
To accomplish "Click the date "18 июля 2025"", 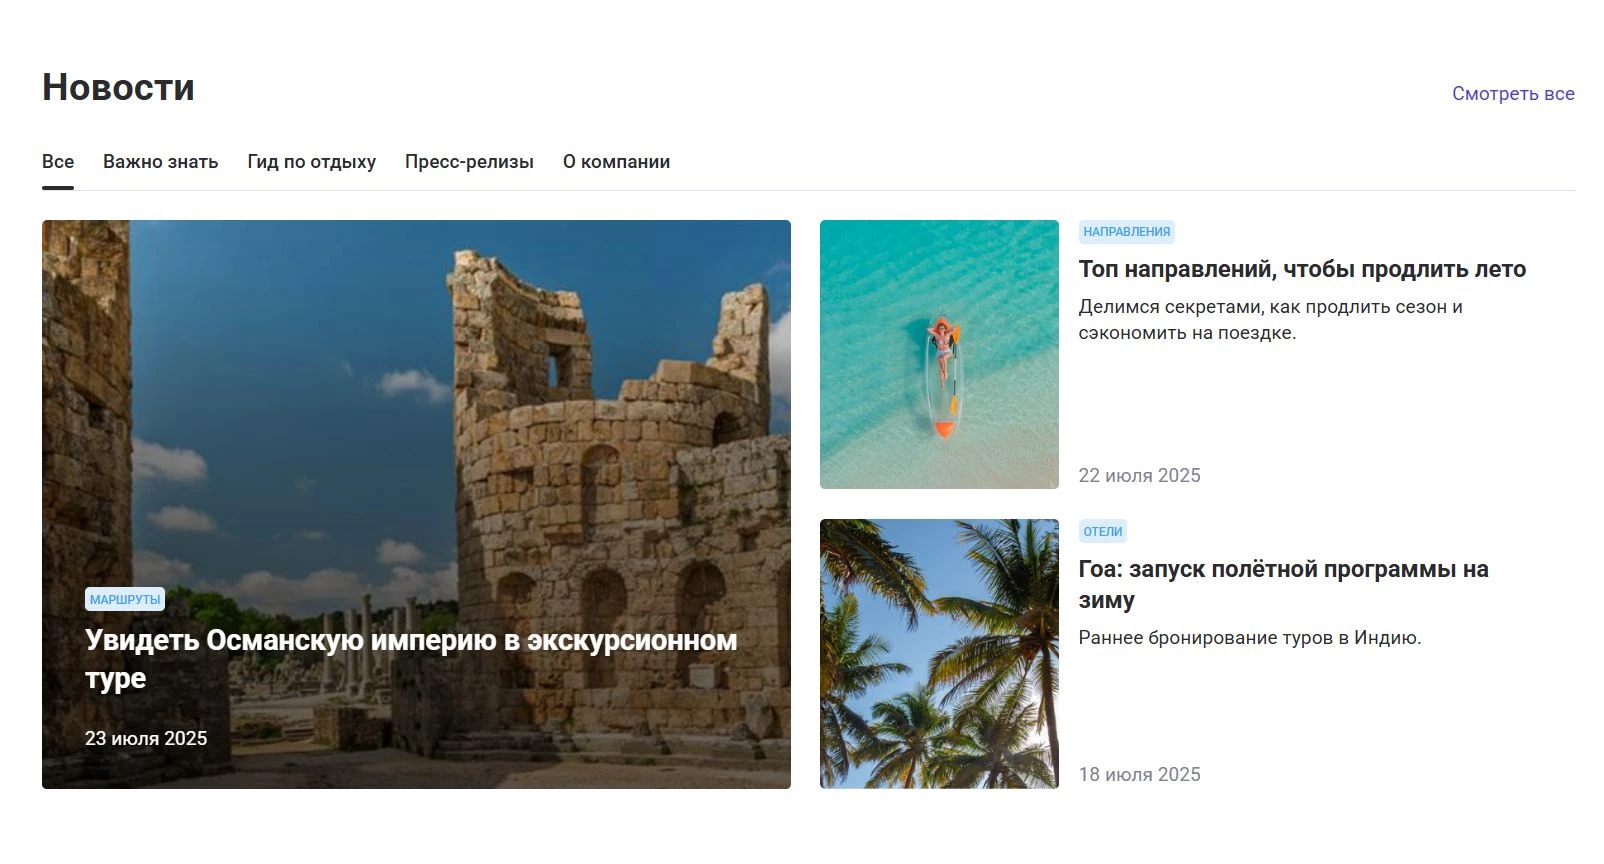I will click(1139, 775).
